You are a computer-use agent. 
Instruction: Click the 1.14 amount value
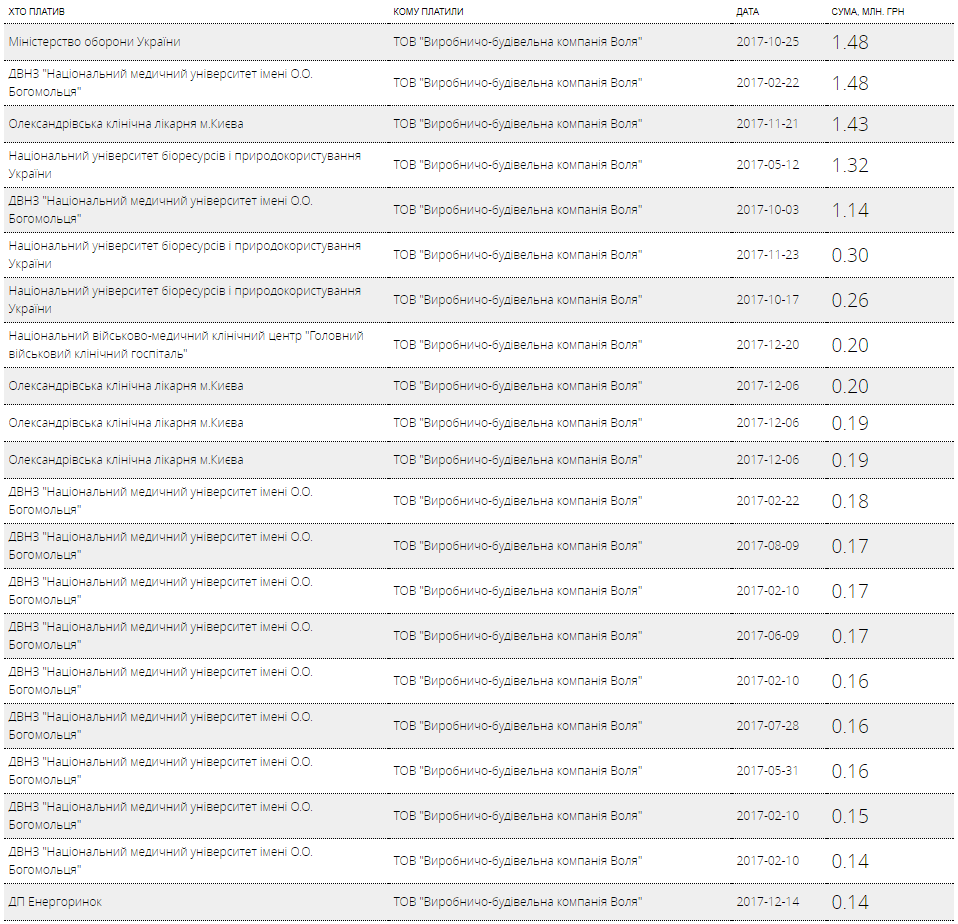pyautogui.click(x=850, y=210)
